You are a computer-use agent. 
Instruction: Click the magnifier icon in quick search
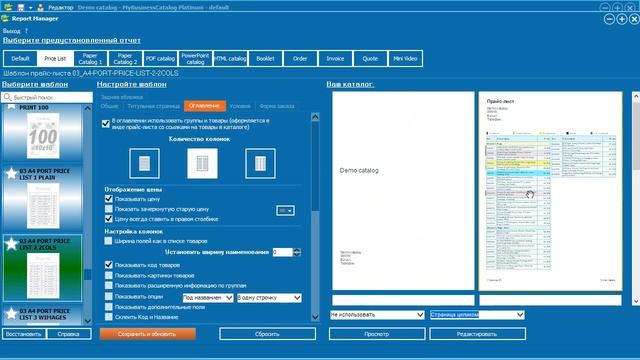7,97
